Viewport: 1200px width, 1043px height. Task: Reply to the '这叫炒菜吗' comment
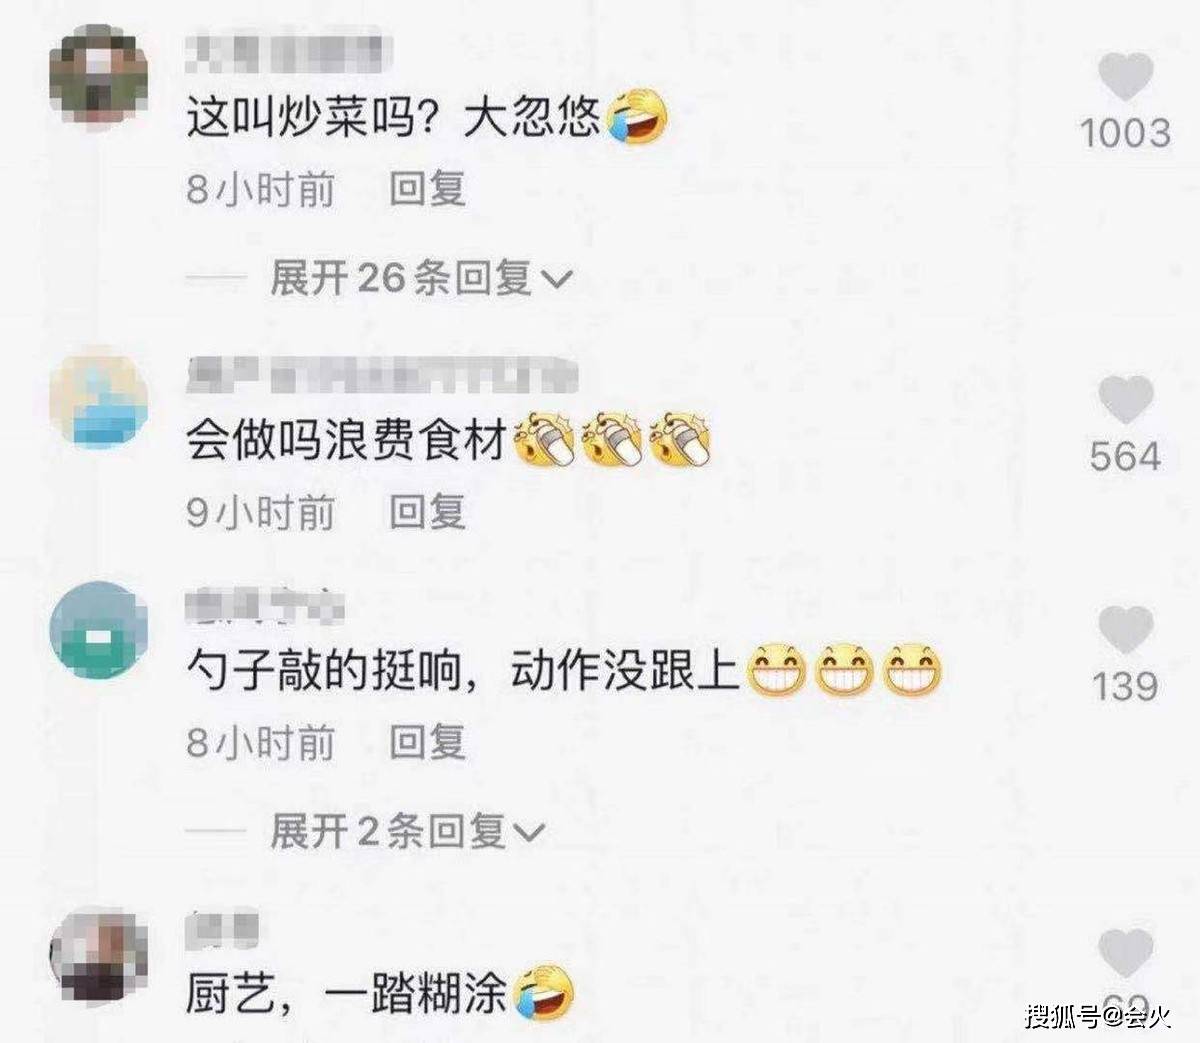click(427, 188)
